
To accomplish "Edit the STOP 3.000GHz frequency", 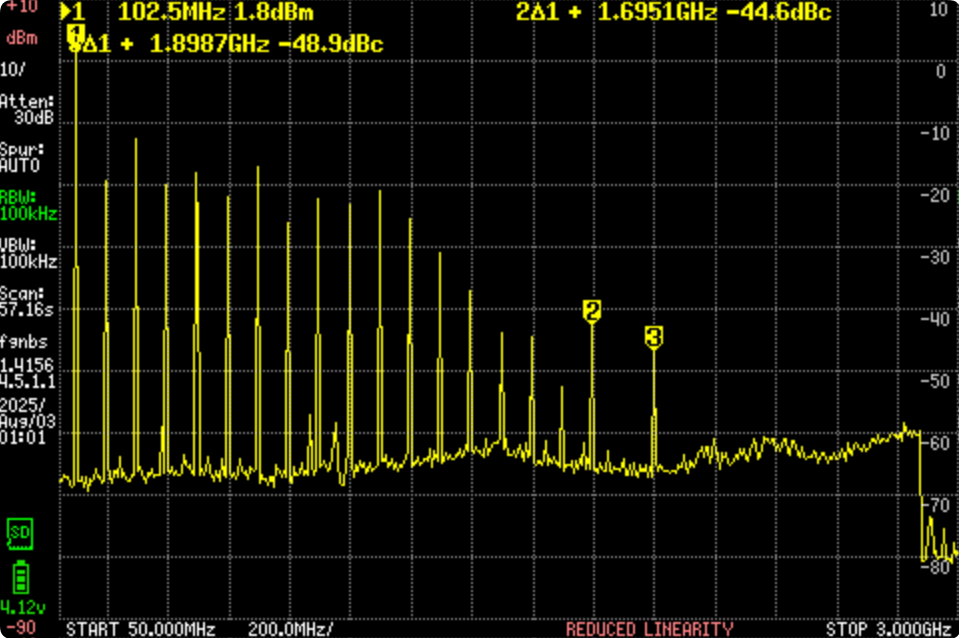I will (889, 629).
